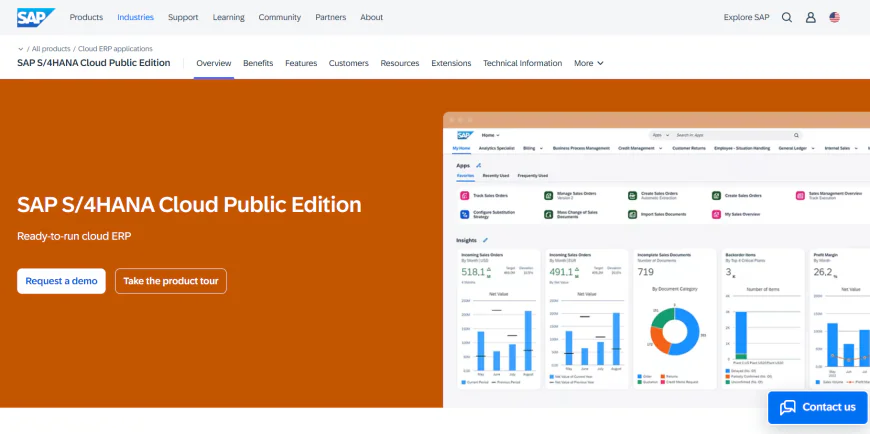Open the Track Sales Orders app icon
The image size is (870, 434).
tap(464, 195)
